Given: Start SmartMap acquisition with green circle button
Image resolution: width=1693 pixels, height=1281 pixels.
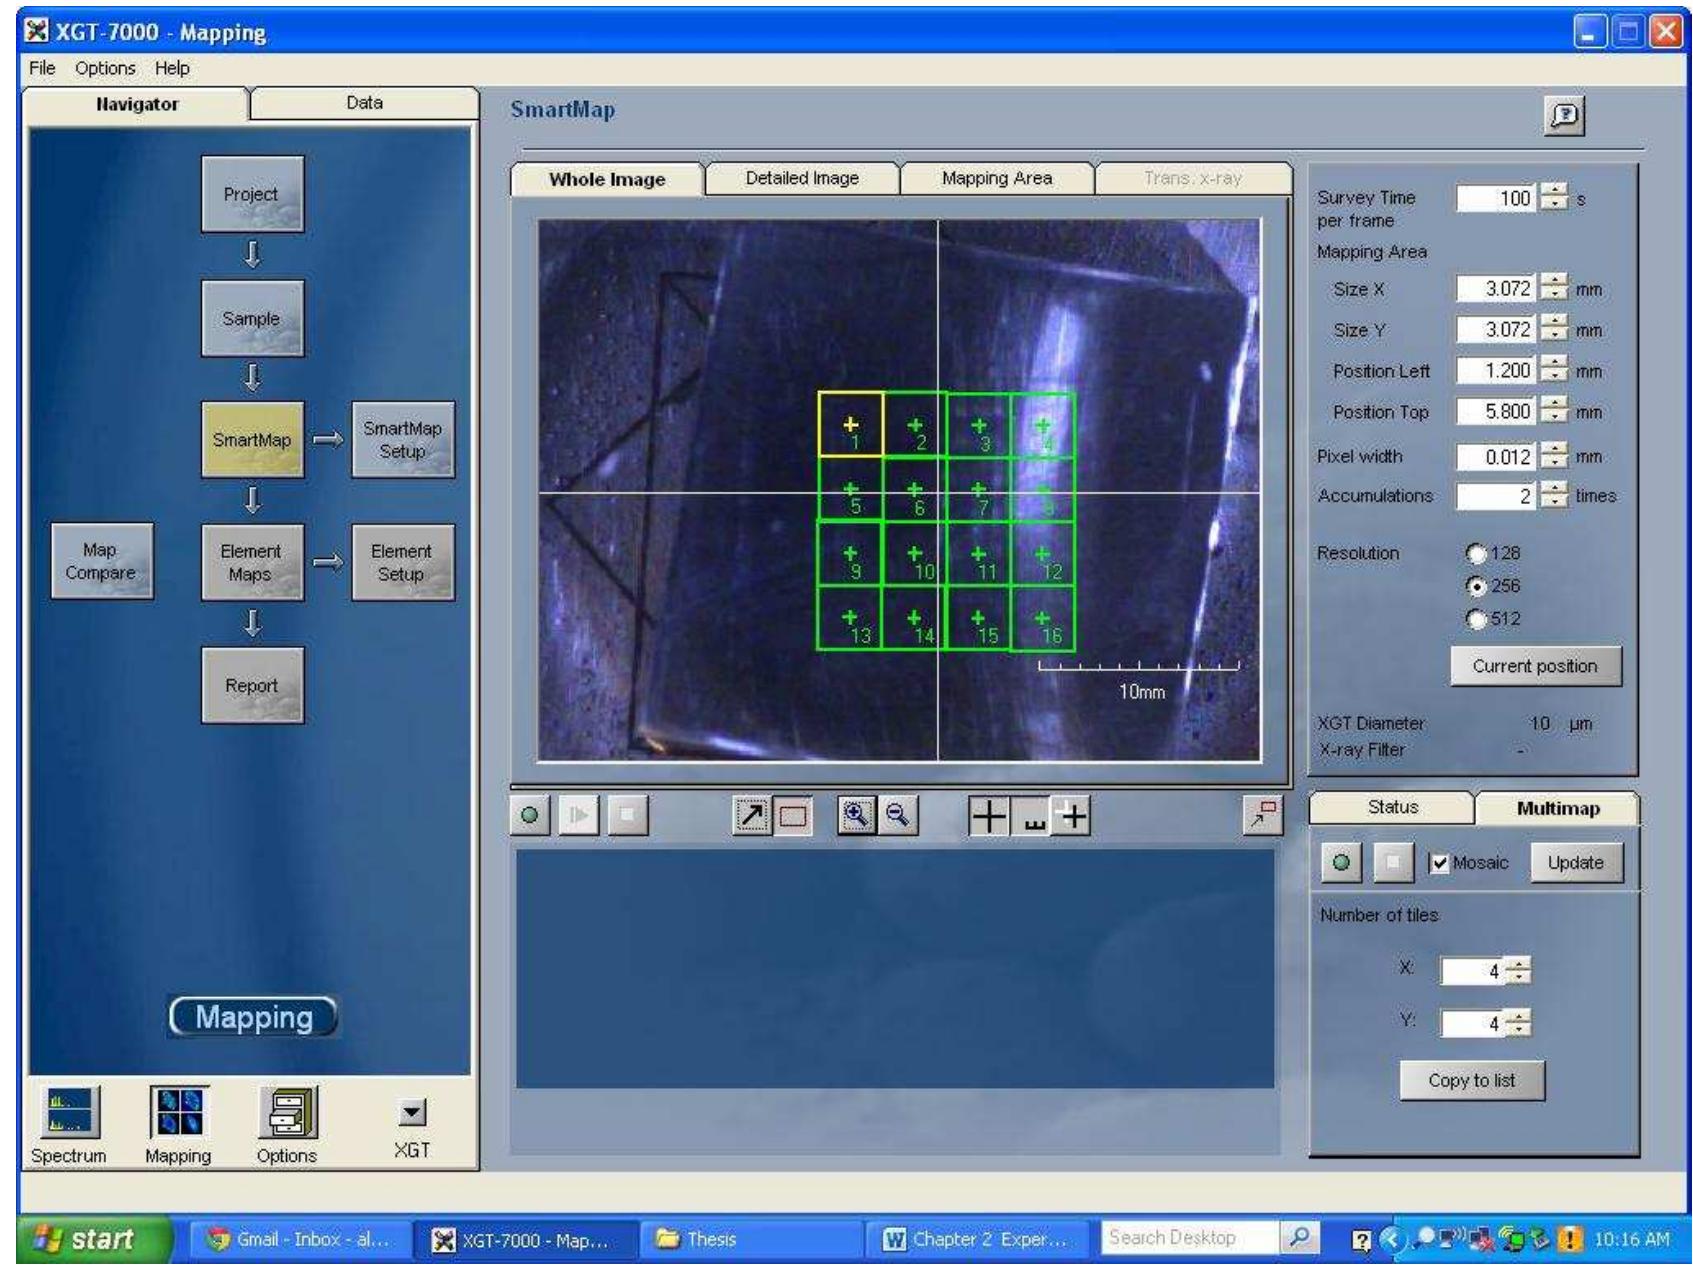Looking at the screenshot, I should pyautogui.click(x=530, y=815).
